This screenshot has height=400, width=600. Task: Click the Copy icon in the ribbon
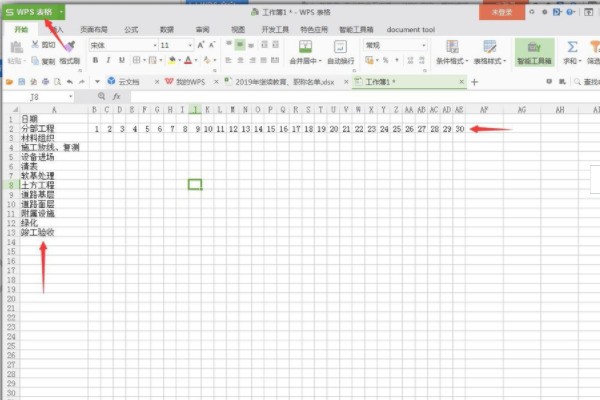pyautogui.click(x=35, y=60)
